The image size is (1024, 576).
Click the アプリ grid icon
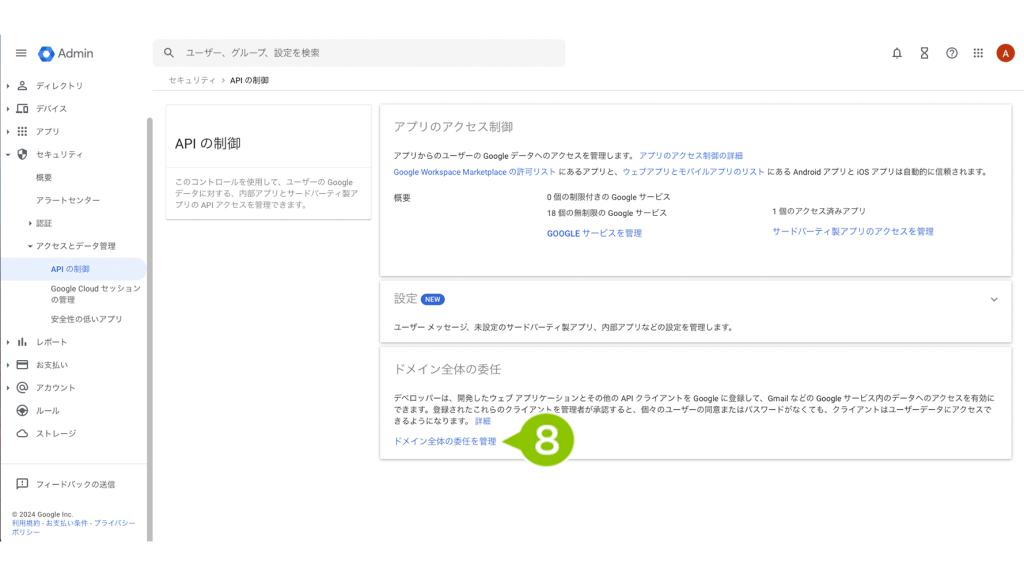coord(22,131)
